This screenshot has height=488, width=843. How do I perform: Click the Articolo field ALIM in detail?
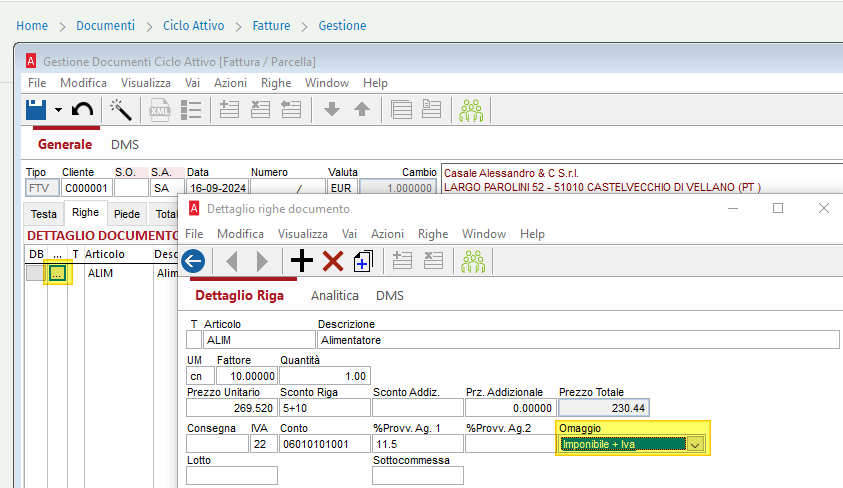259,340
